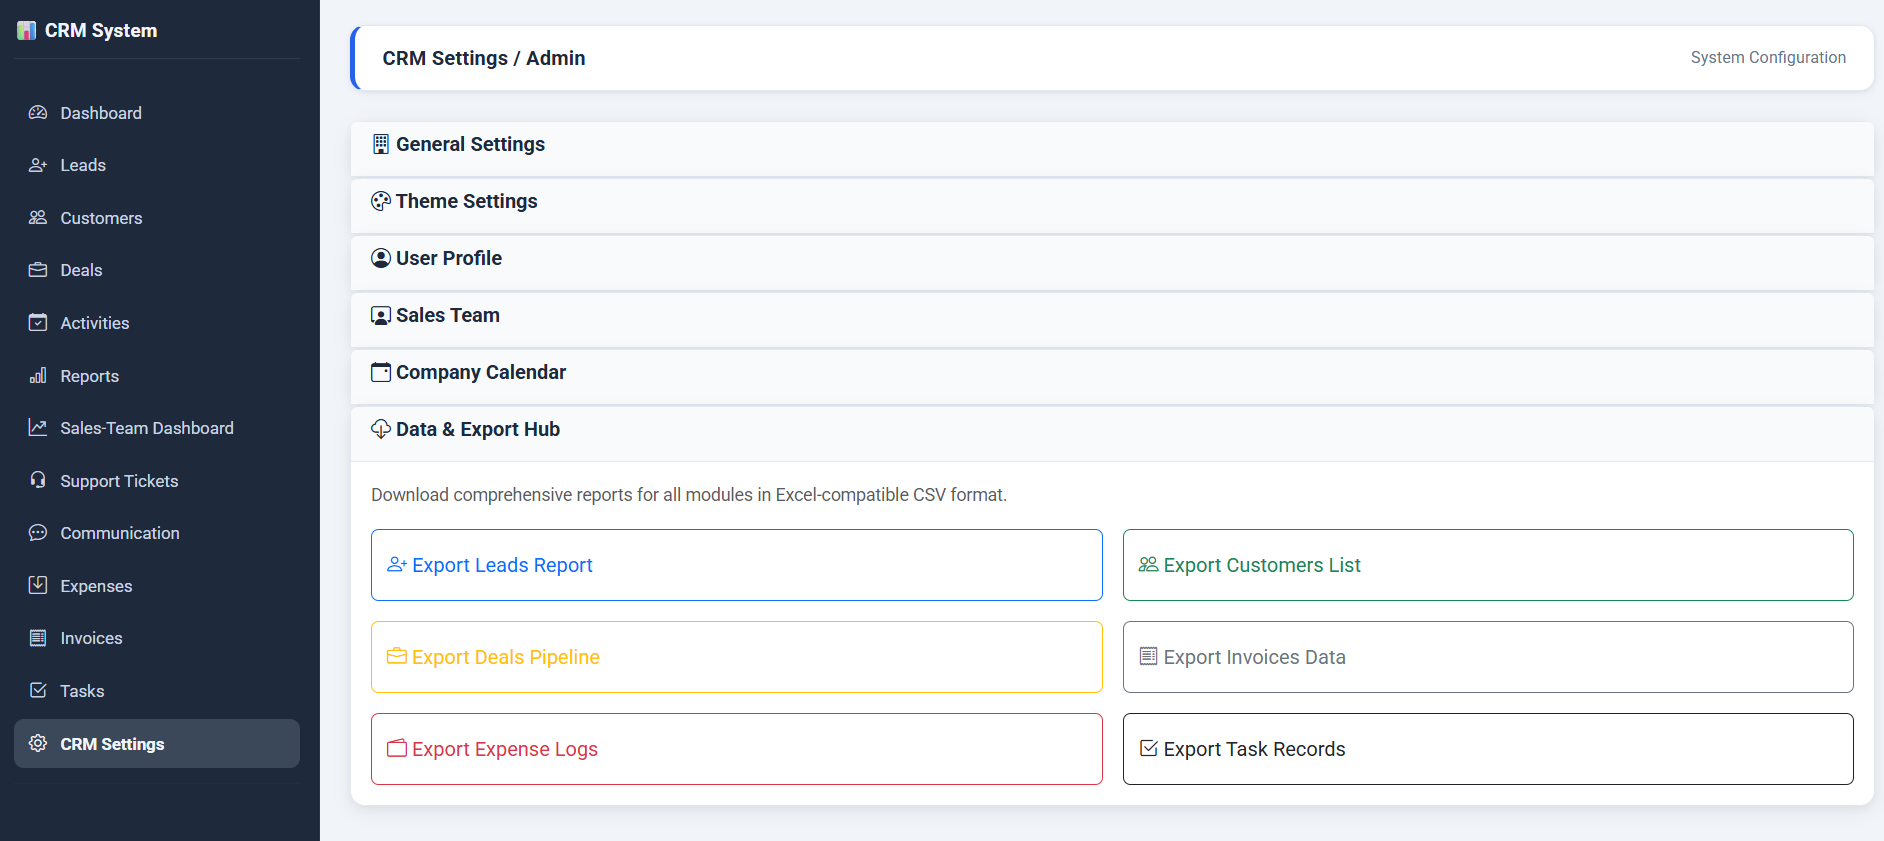This screenshot has width=1884, height=841.
Task: Open Customers from the sidebar menu
Action: (157, 218)
